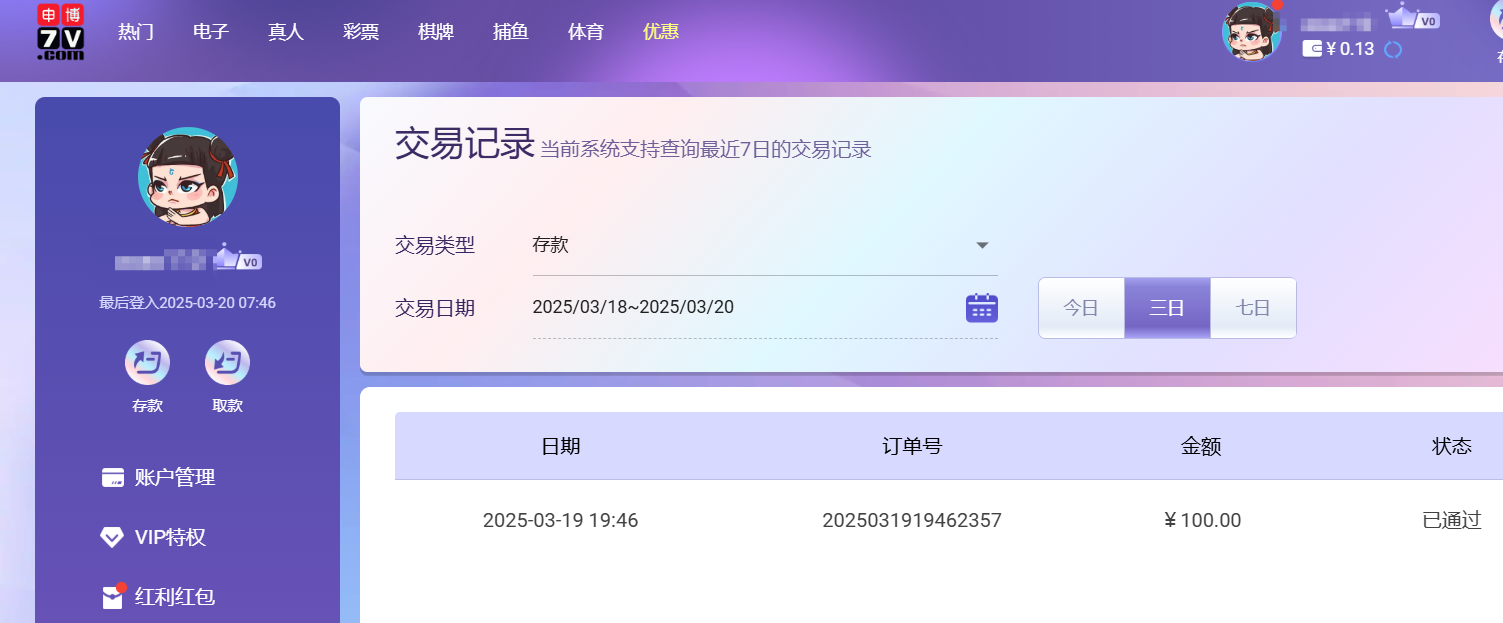The image size is (1503, 623).
Task: Open 红利红包 in the sidebar
Action: pos(175,598)
